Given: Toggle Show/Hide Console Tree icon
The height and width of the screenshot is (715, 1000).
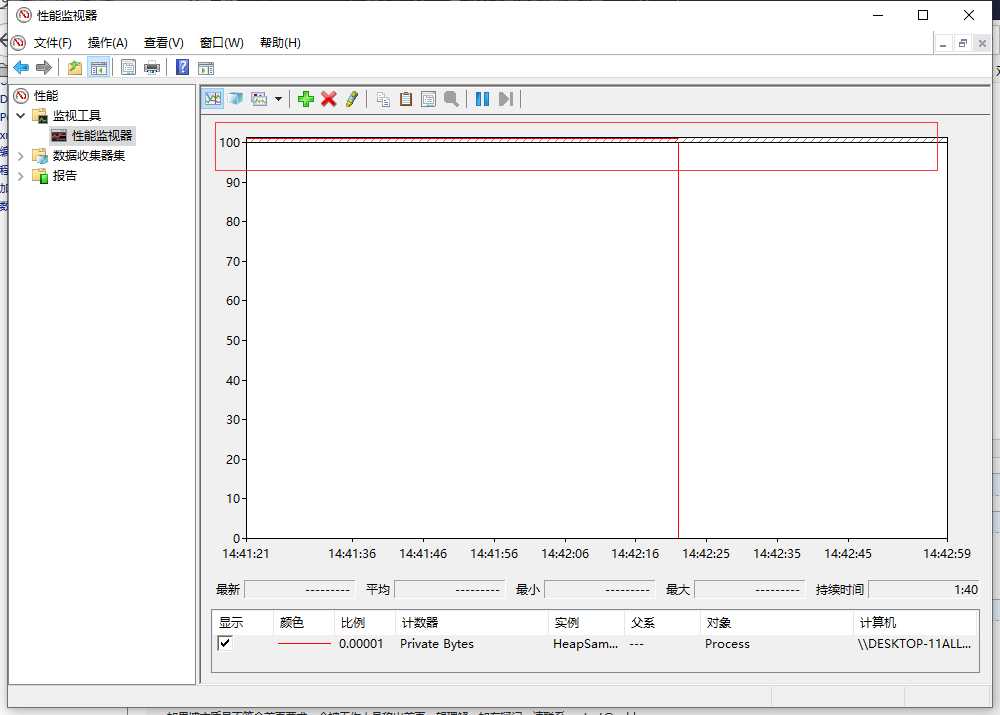Looking at the screenshot, I should tap(98, 68).
